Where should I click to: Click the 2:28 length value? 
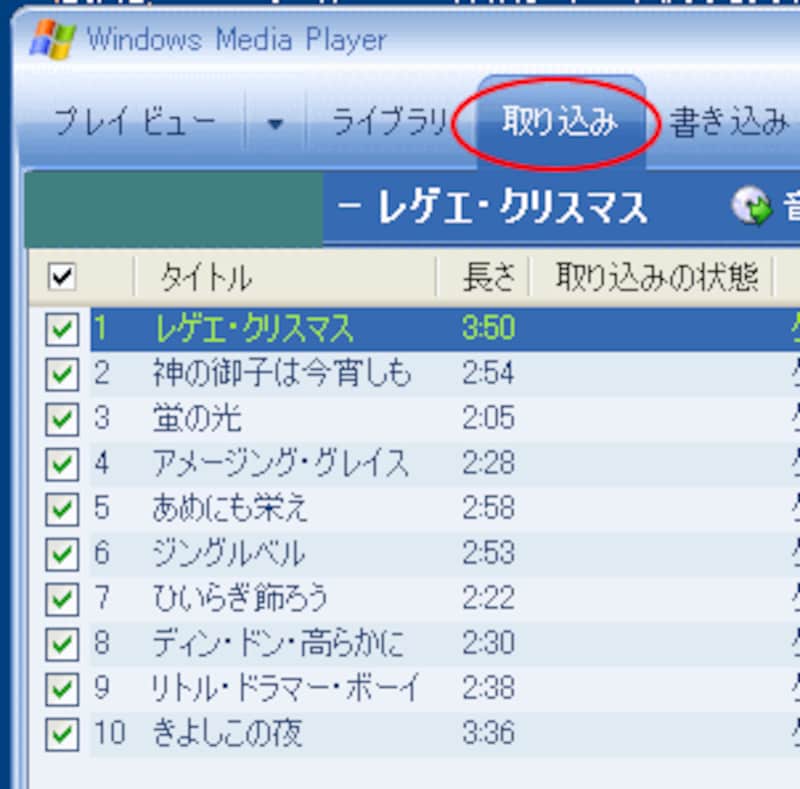(488, 463)
